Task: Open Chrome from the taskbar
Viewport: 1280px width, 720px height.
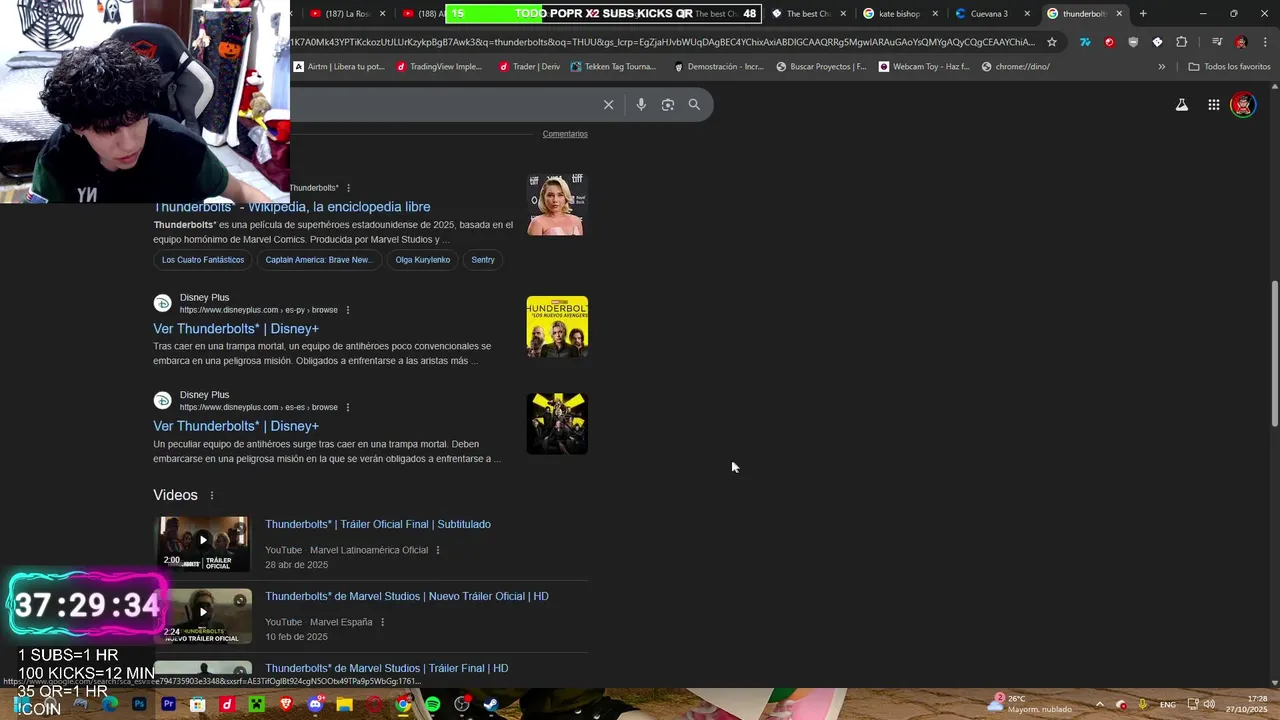Action: pyautogui.click(x=403, y=704)
